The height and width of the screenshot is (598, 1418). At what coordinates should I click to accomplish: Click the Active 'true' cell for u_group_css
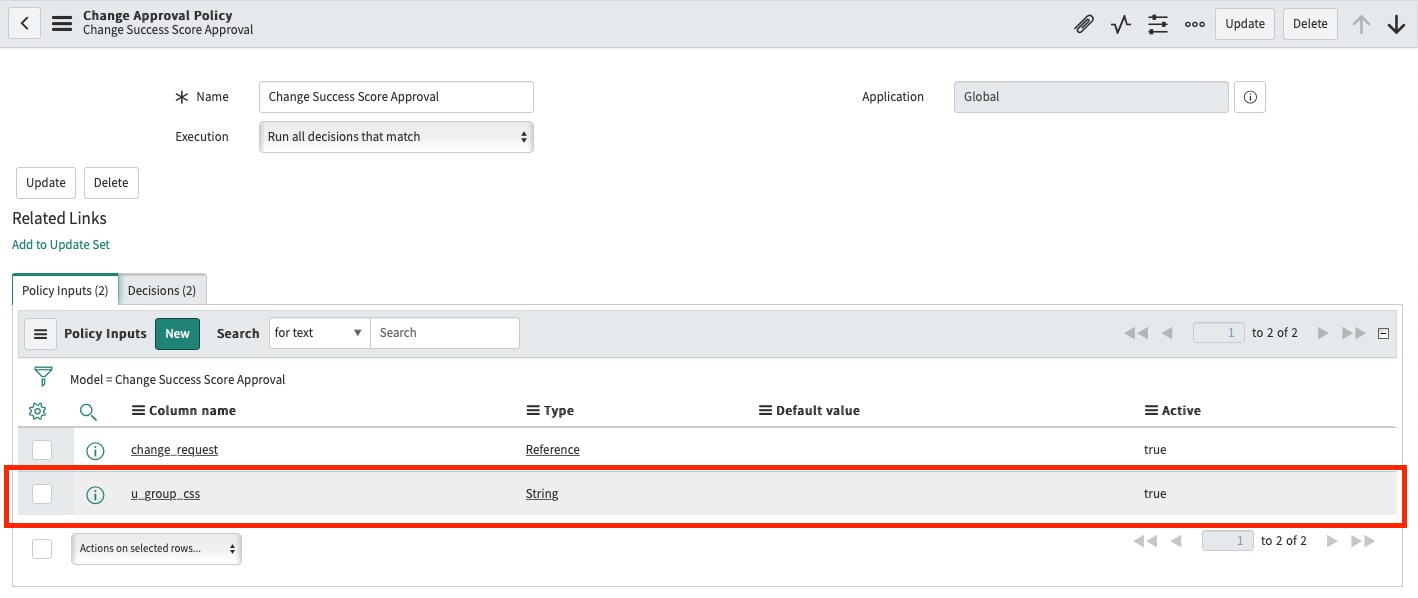pos(1155,494)
